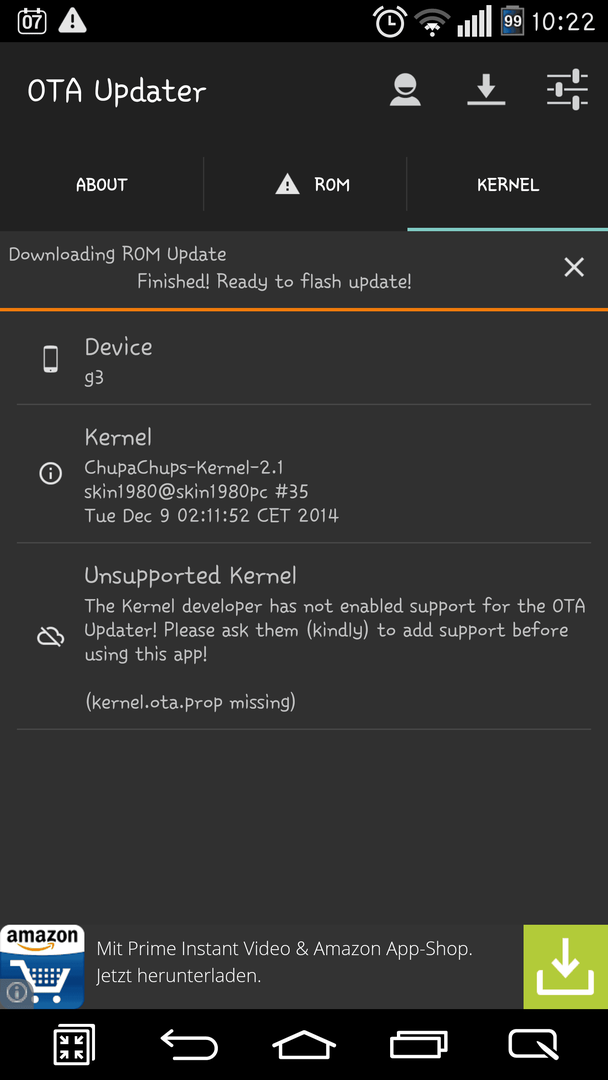Screen dimensions: 608x1080
Task: Open settings via the sliders icon
Action: [567, 90]
